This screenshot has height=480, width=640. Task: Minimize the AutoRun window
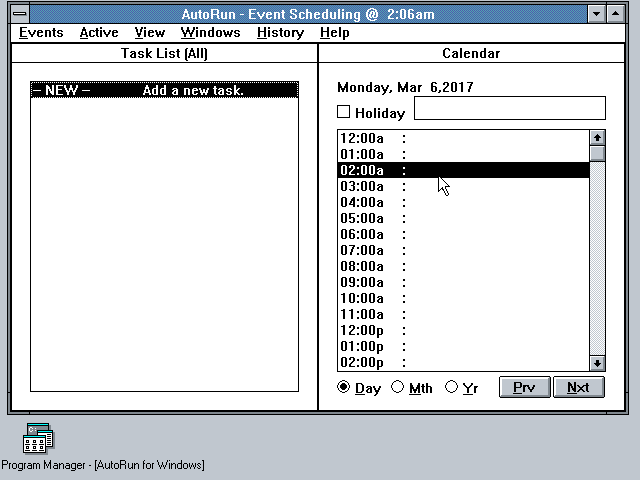(596, 14)
